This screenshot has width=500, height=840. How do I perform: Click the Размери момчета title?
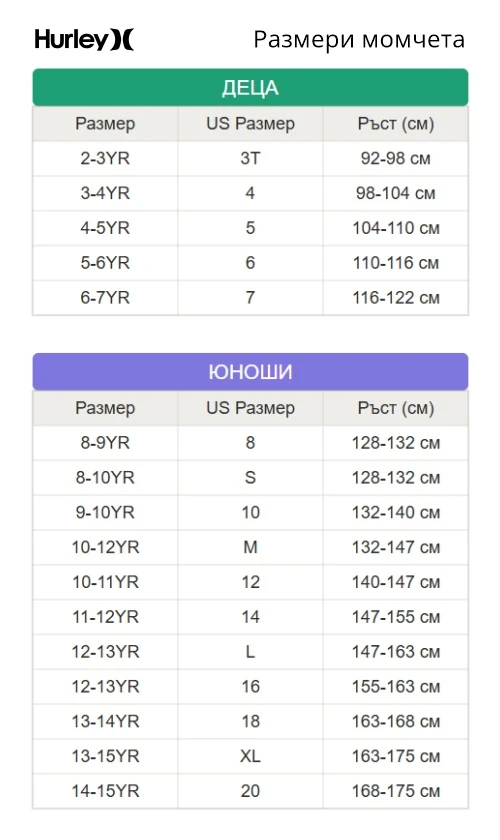click(359, 40)
